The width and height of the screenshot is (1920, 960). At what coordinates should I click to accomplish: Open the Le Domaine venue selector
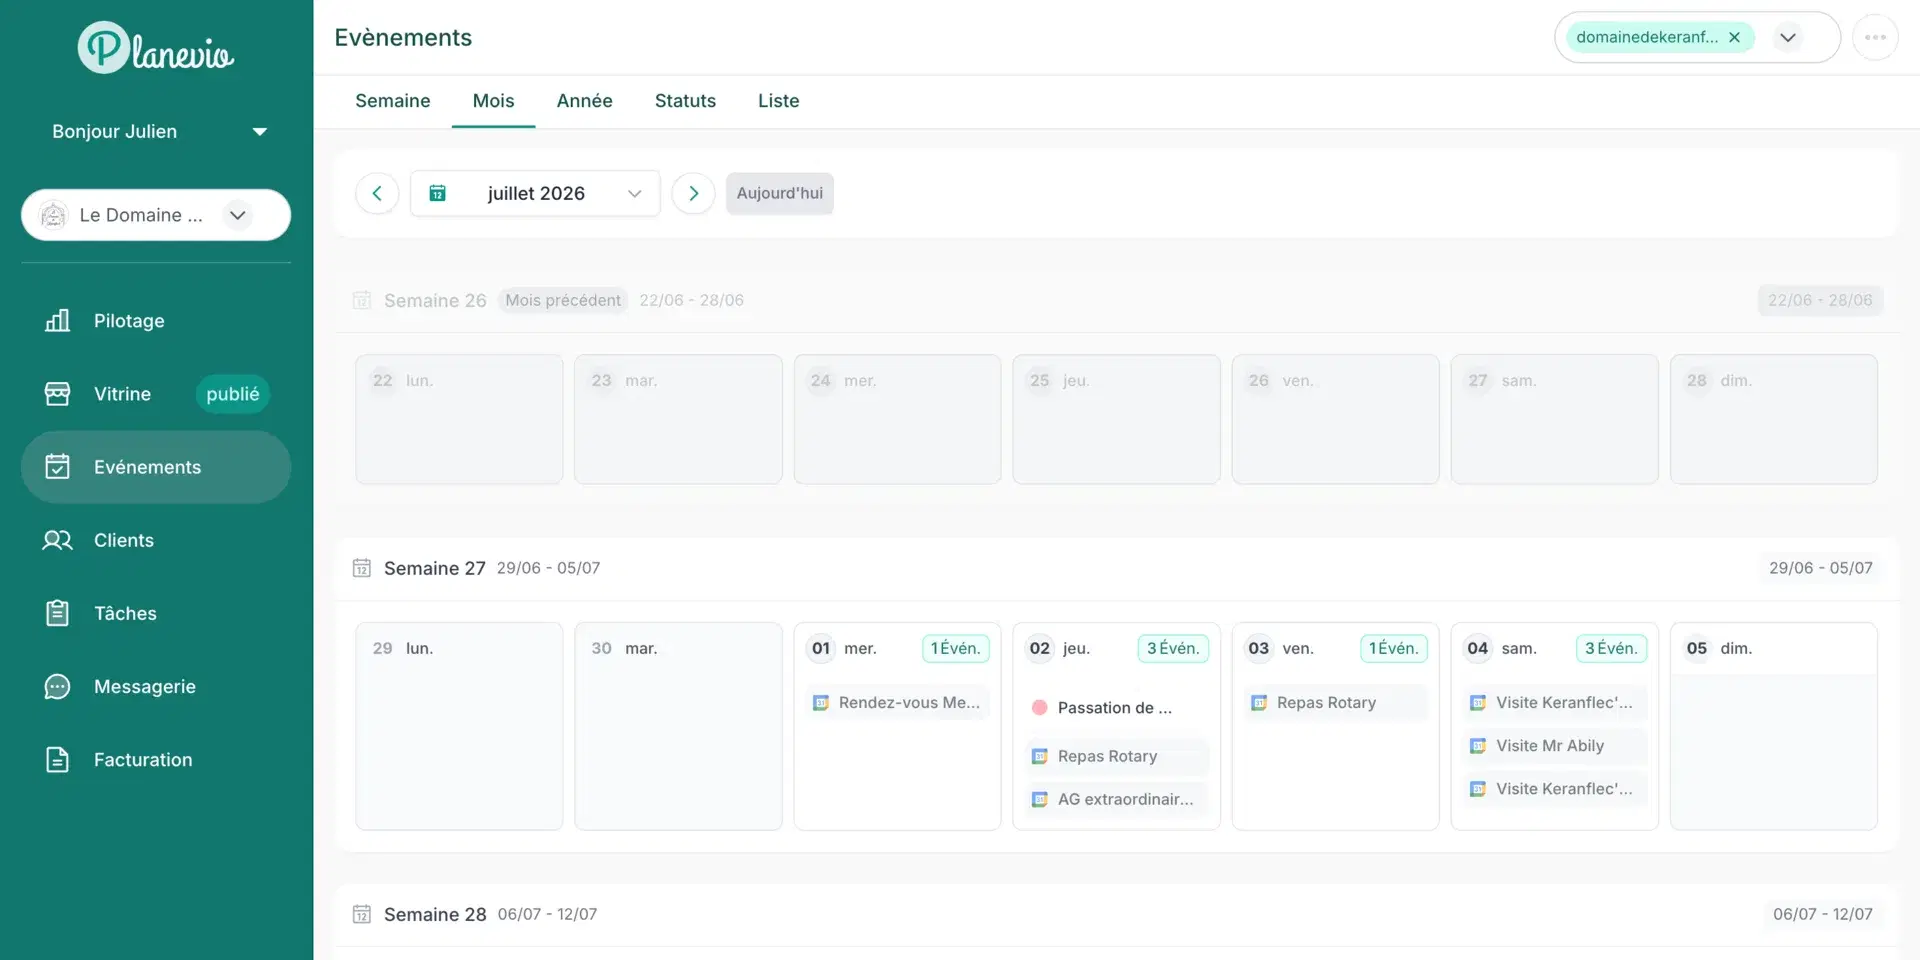pos(156,215)
